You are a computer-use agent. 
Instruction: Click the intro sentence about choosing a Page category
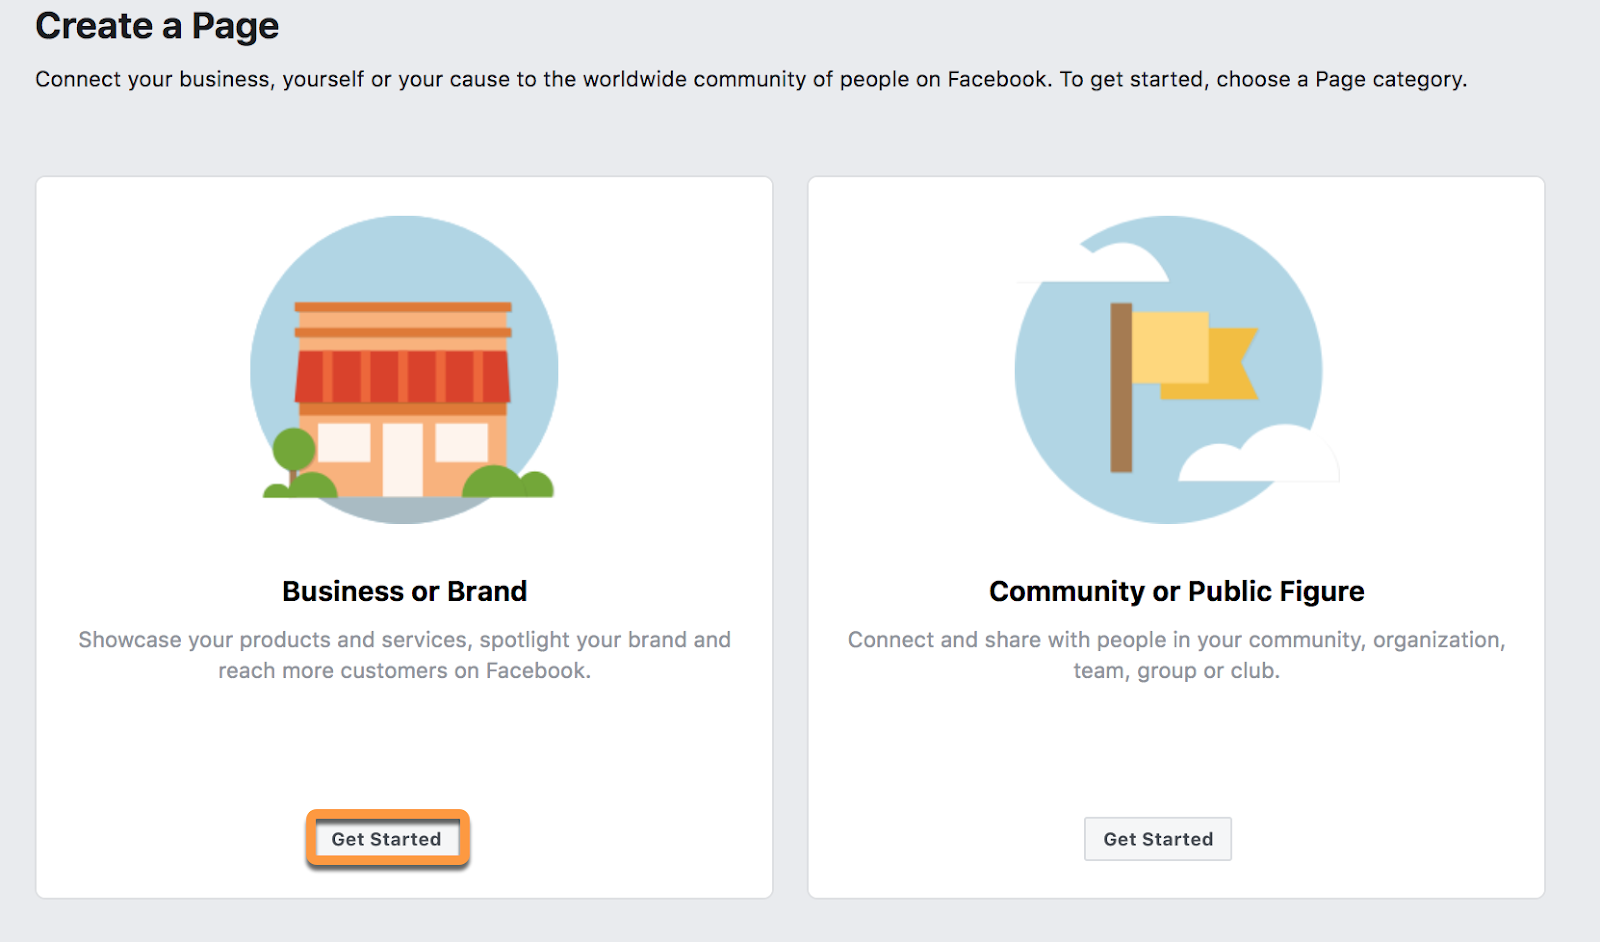point(750,79)
